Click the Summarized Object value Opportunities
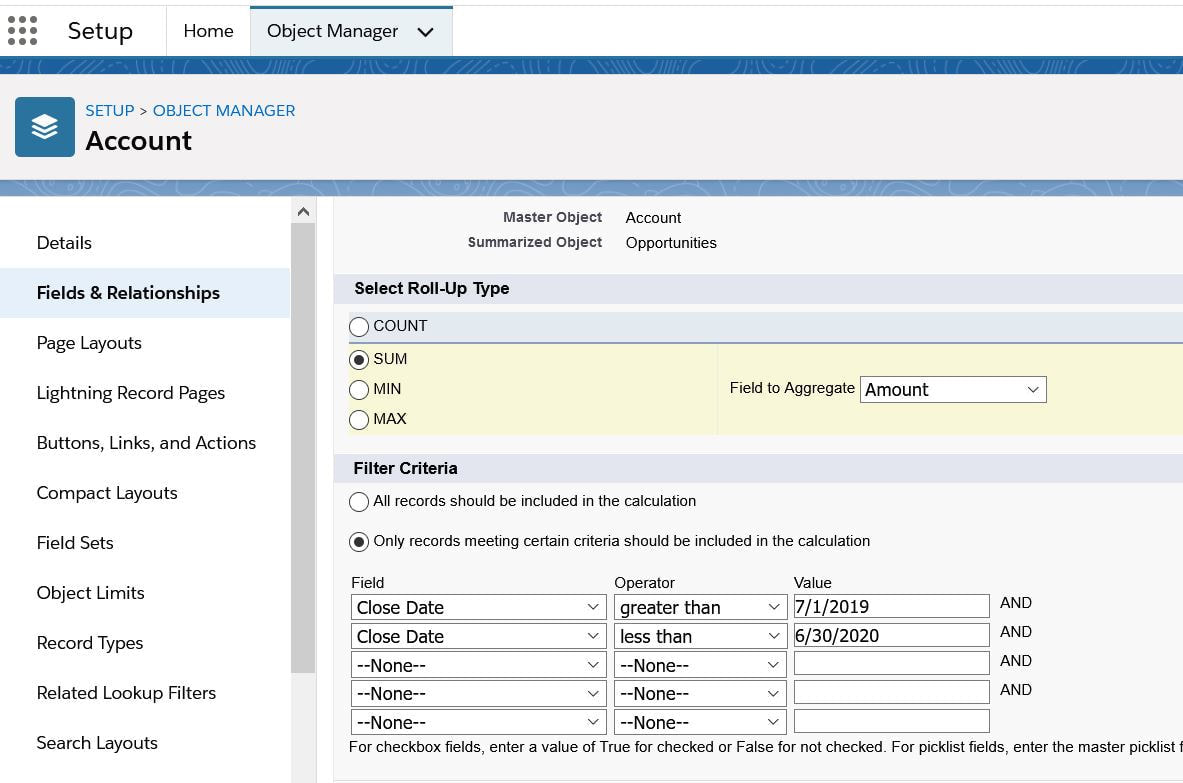 tap(671, 243)
